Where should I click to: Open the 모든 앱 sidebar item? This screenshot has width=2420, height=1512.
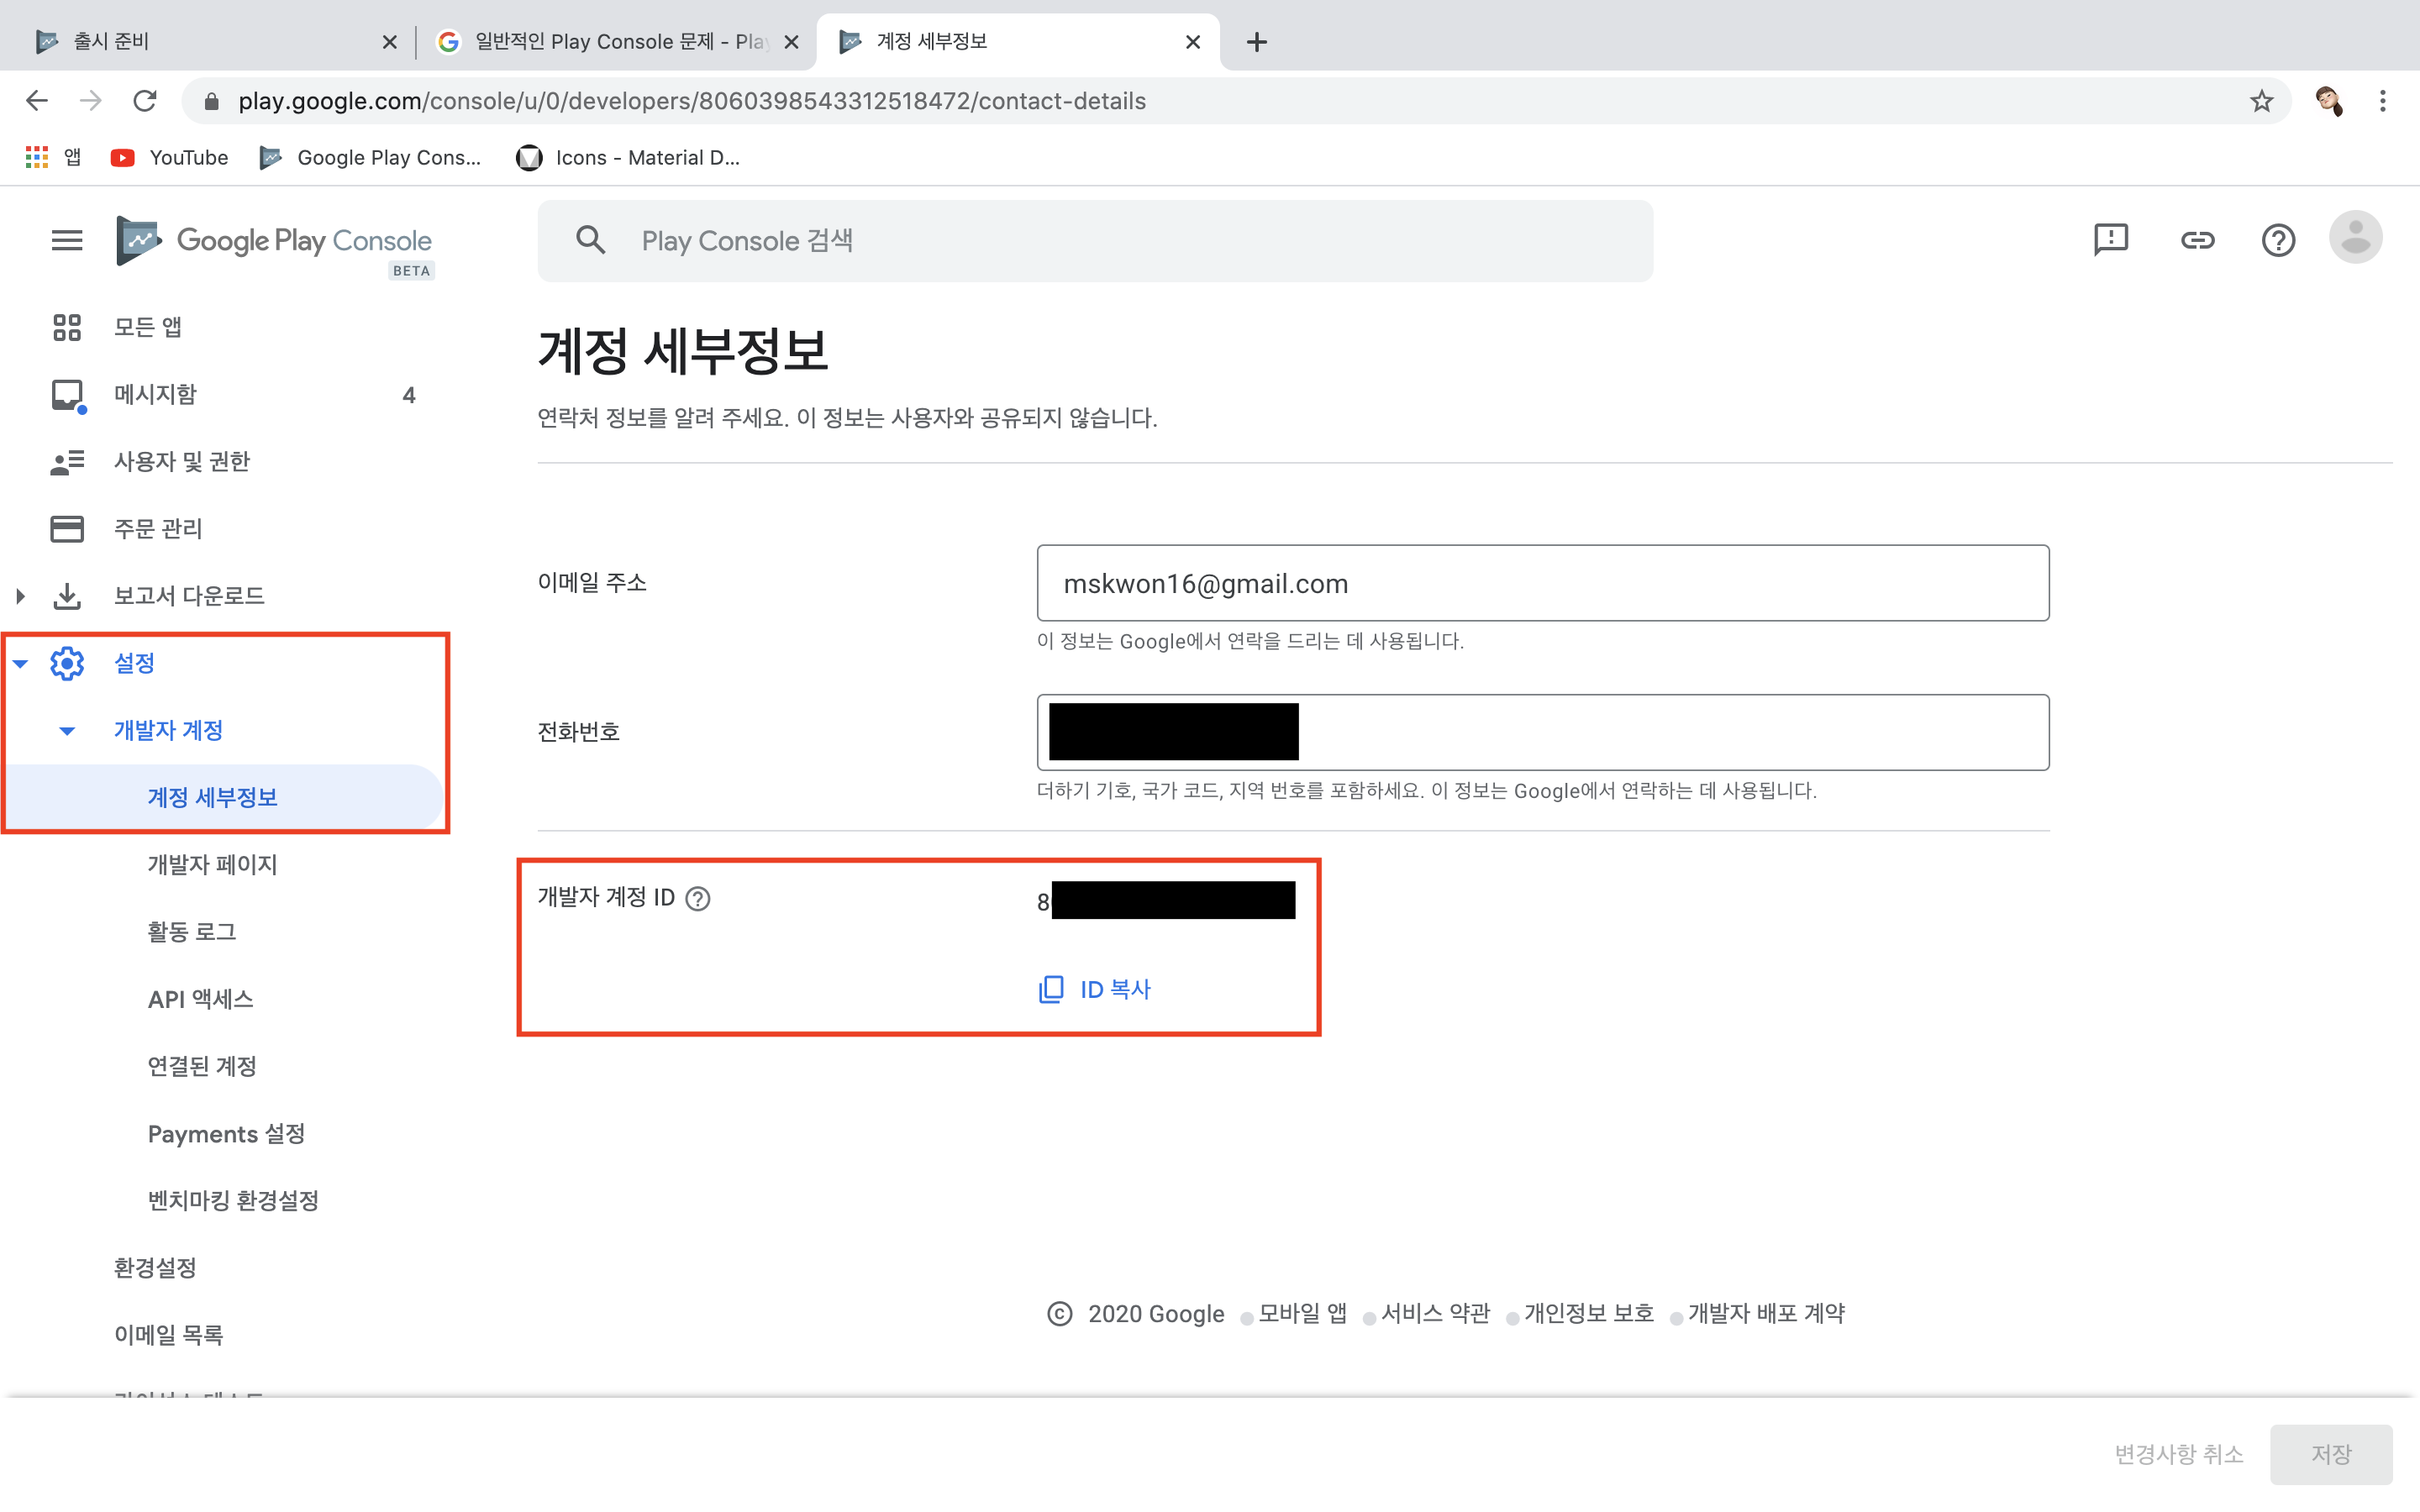tap(148, 327)
